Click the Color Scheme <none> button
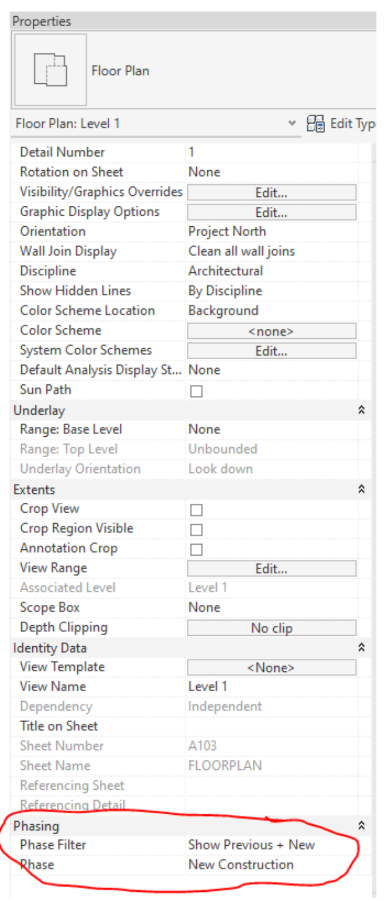386x901 pixels. click(x=272, y=331)
